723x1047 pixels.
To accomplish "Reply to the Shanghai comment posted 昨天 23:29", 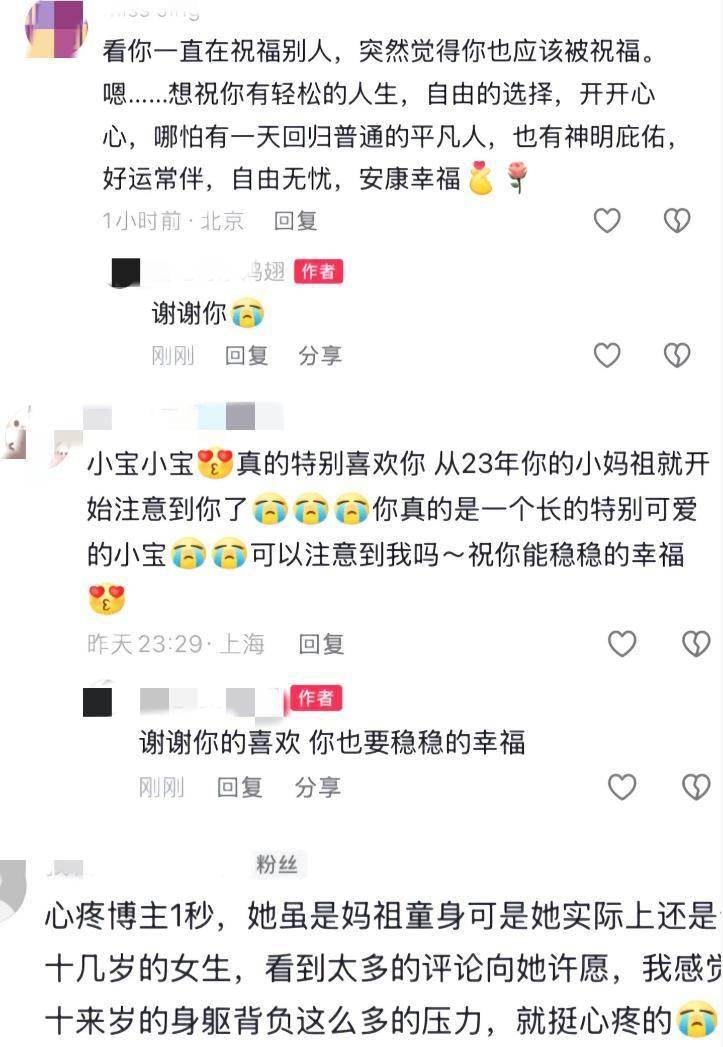I will (x=321, y=644).
